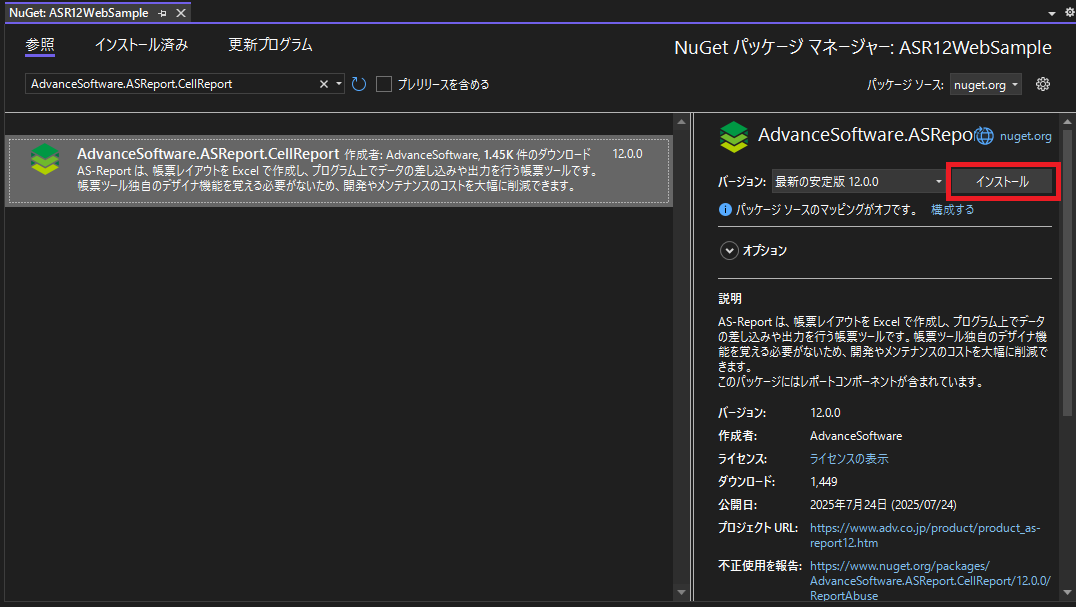Click the AdvanceSoftware.ASRepo details title
Screen dimensions: 1076x607
coord(865,135)
